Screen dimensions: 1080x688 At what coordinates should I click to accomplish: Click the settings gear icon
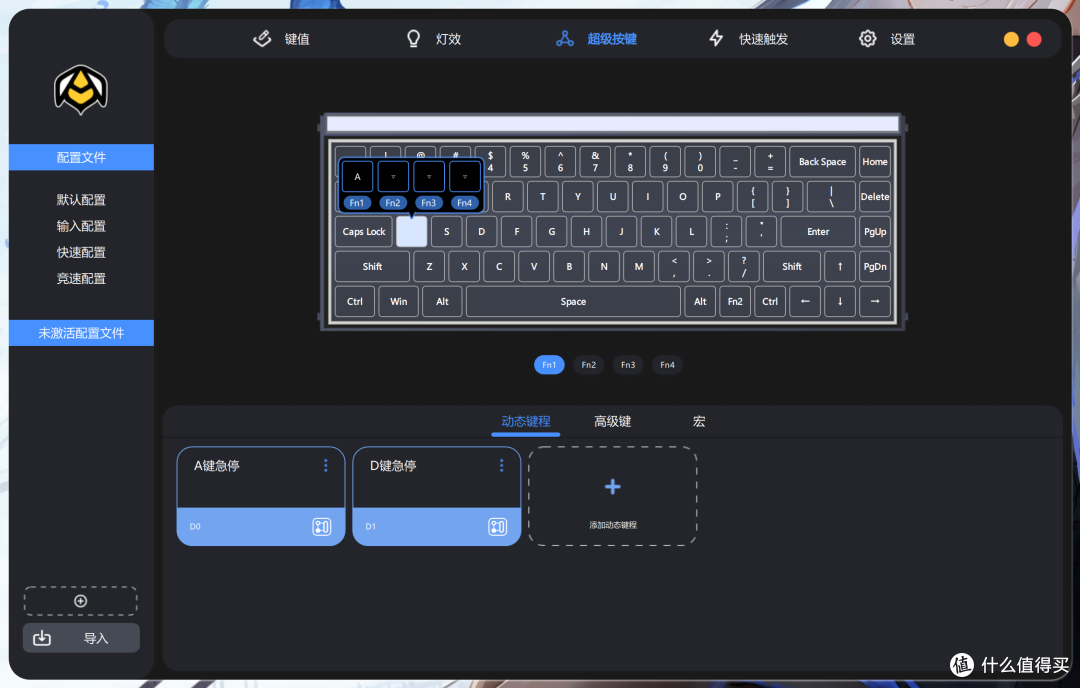(867, 39)
